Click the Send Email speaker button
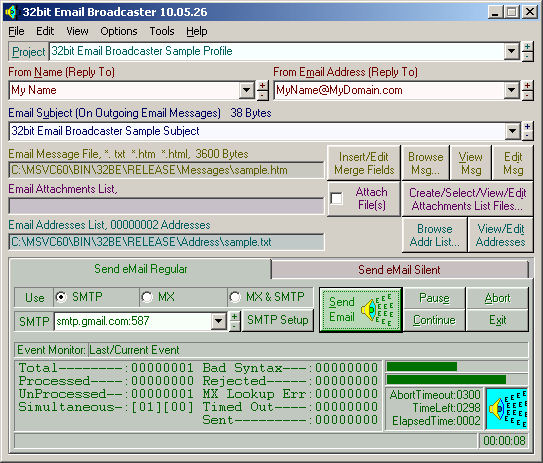The width and height of the screenshot is (543, 463). pos(360,309)
